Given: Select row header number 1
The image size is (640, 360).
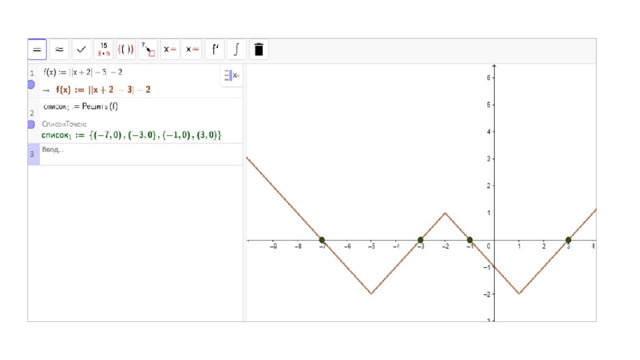Looking at the screenshot, I should [32, 73].
